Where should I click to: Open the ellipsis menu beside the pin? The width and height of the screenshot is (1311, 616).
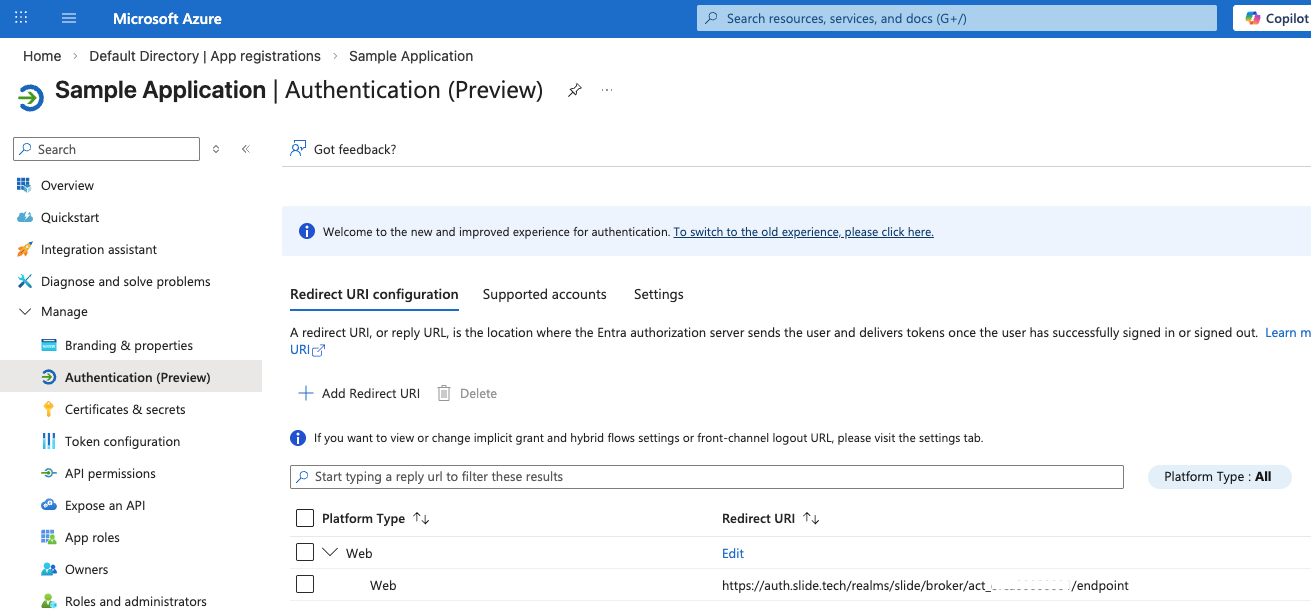tap(606, 90)
